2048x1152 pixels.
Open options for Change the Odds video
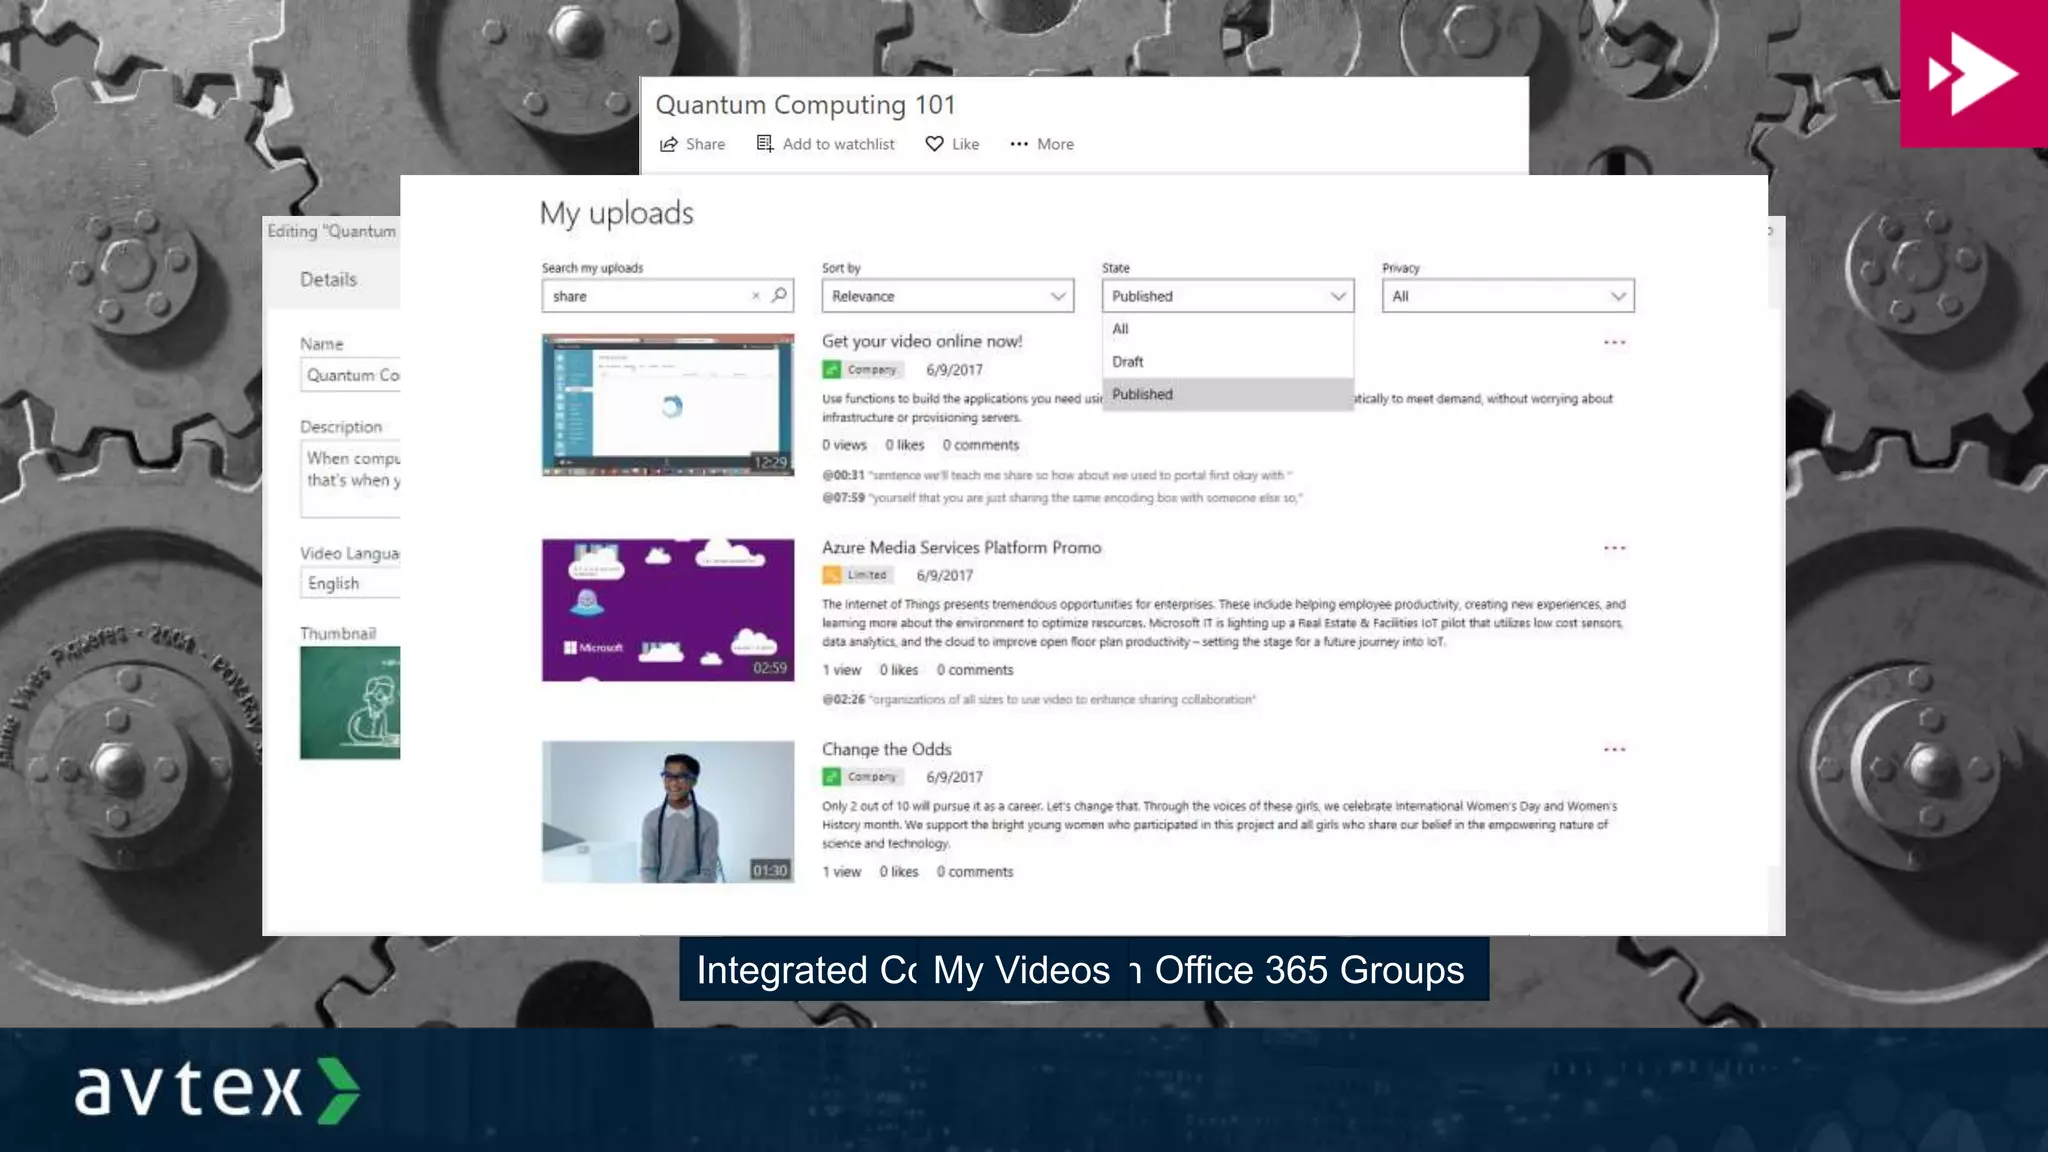(x=1614, y=750)
